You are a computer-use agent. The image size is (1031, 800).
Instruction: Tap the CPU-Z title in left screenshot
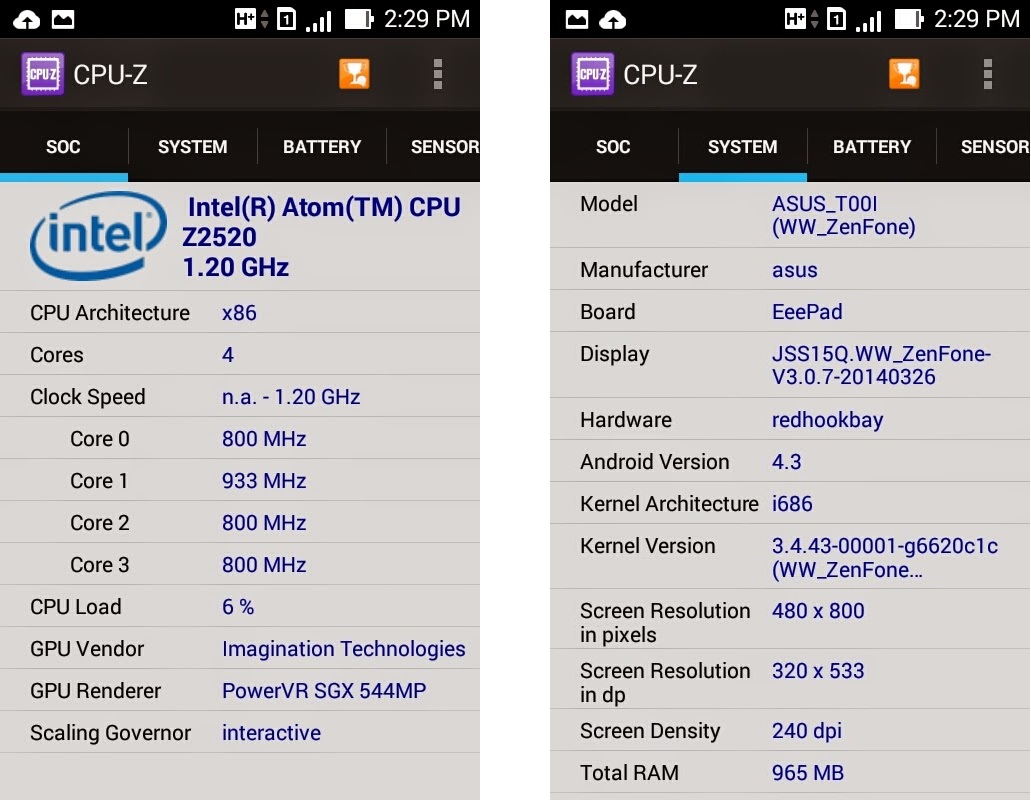click(x=110, y=75)
